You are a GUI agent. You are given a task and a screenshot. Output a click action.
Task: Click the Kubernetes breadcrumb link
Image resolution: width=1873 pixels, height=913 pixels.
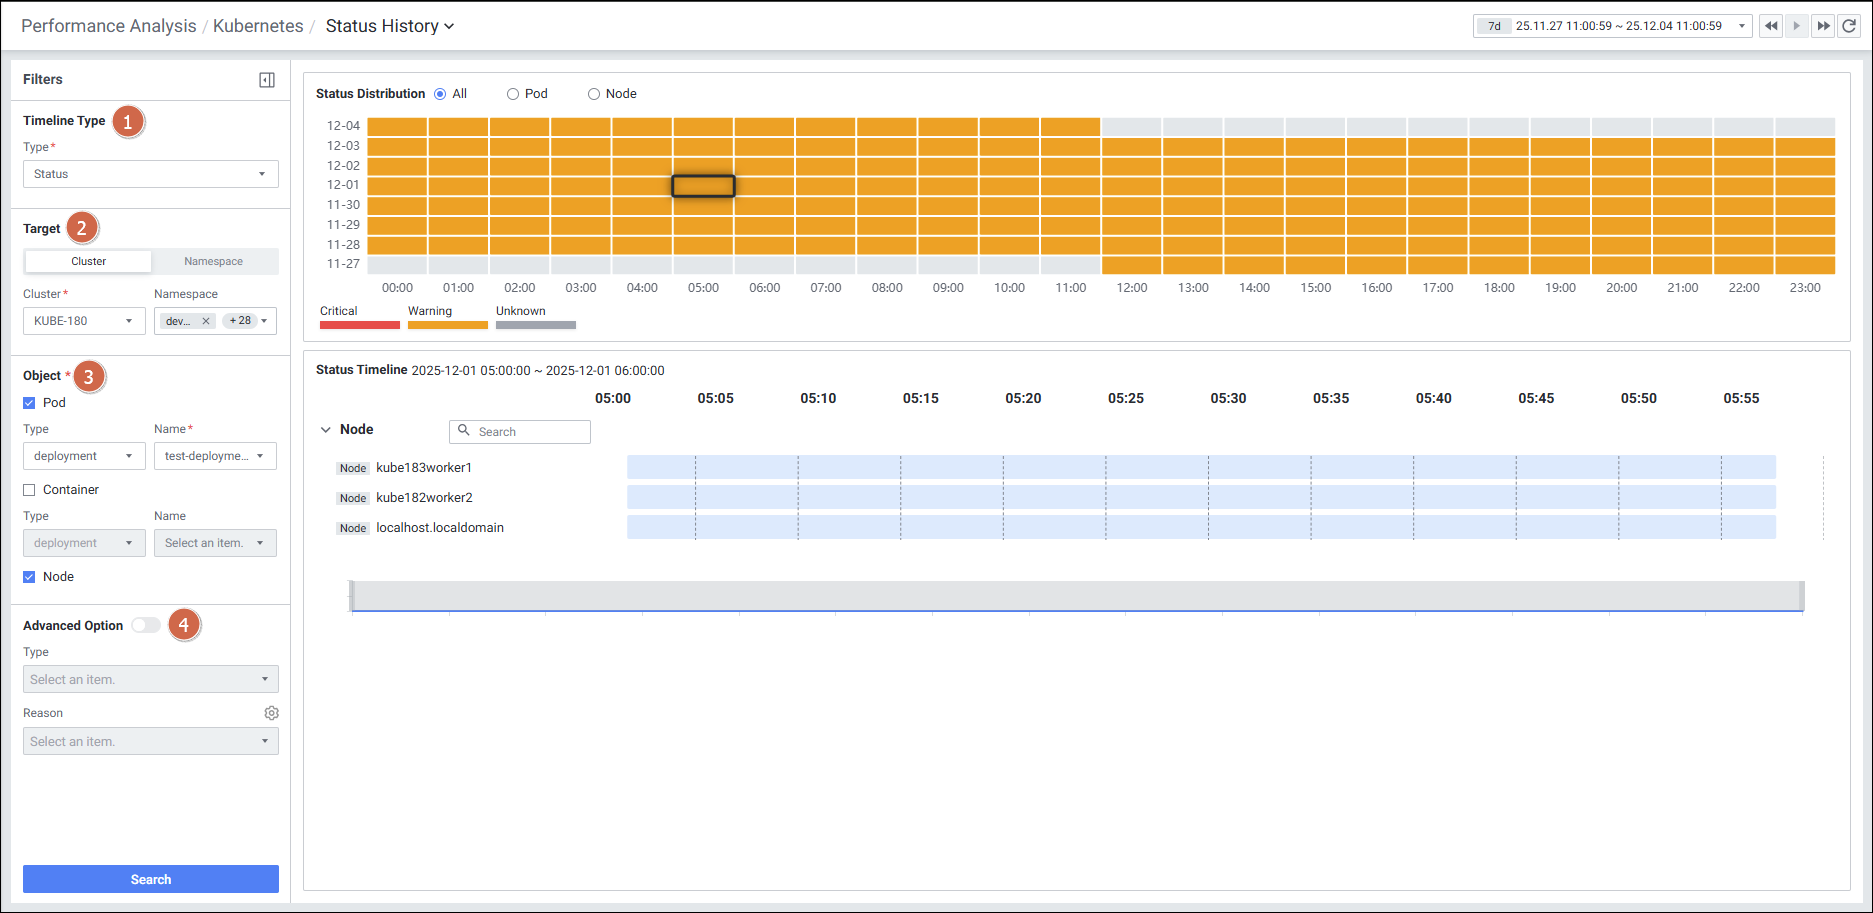coord(258,26)
